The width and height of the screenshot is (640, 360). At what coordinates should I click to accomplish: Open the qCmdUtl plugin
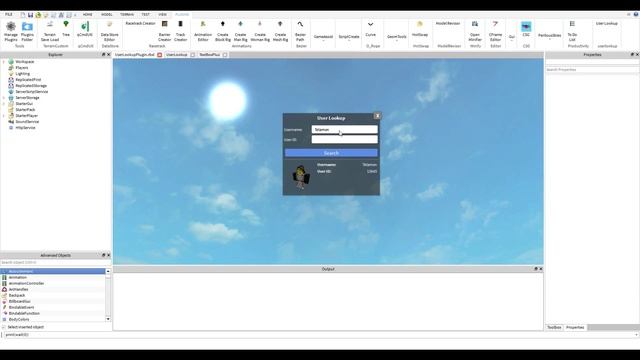[x=84, y=29]
